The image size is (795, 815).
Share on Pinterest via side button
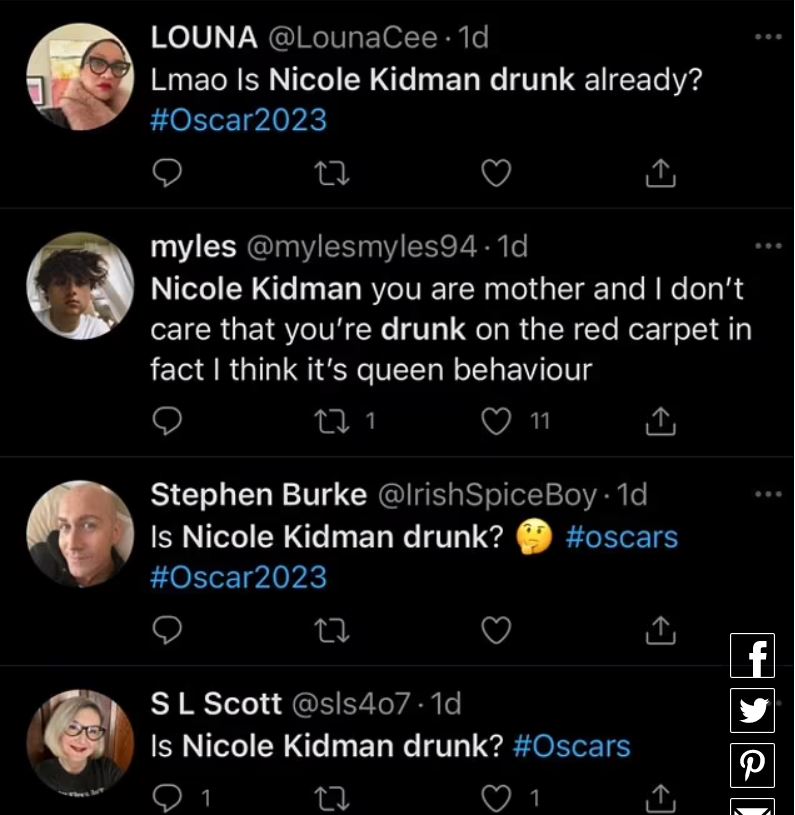coord(753,765)
